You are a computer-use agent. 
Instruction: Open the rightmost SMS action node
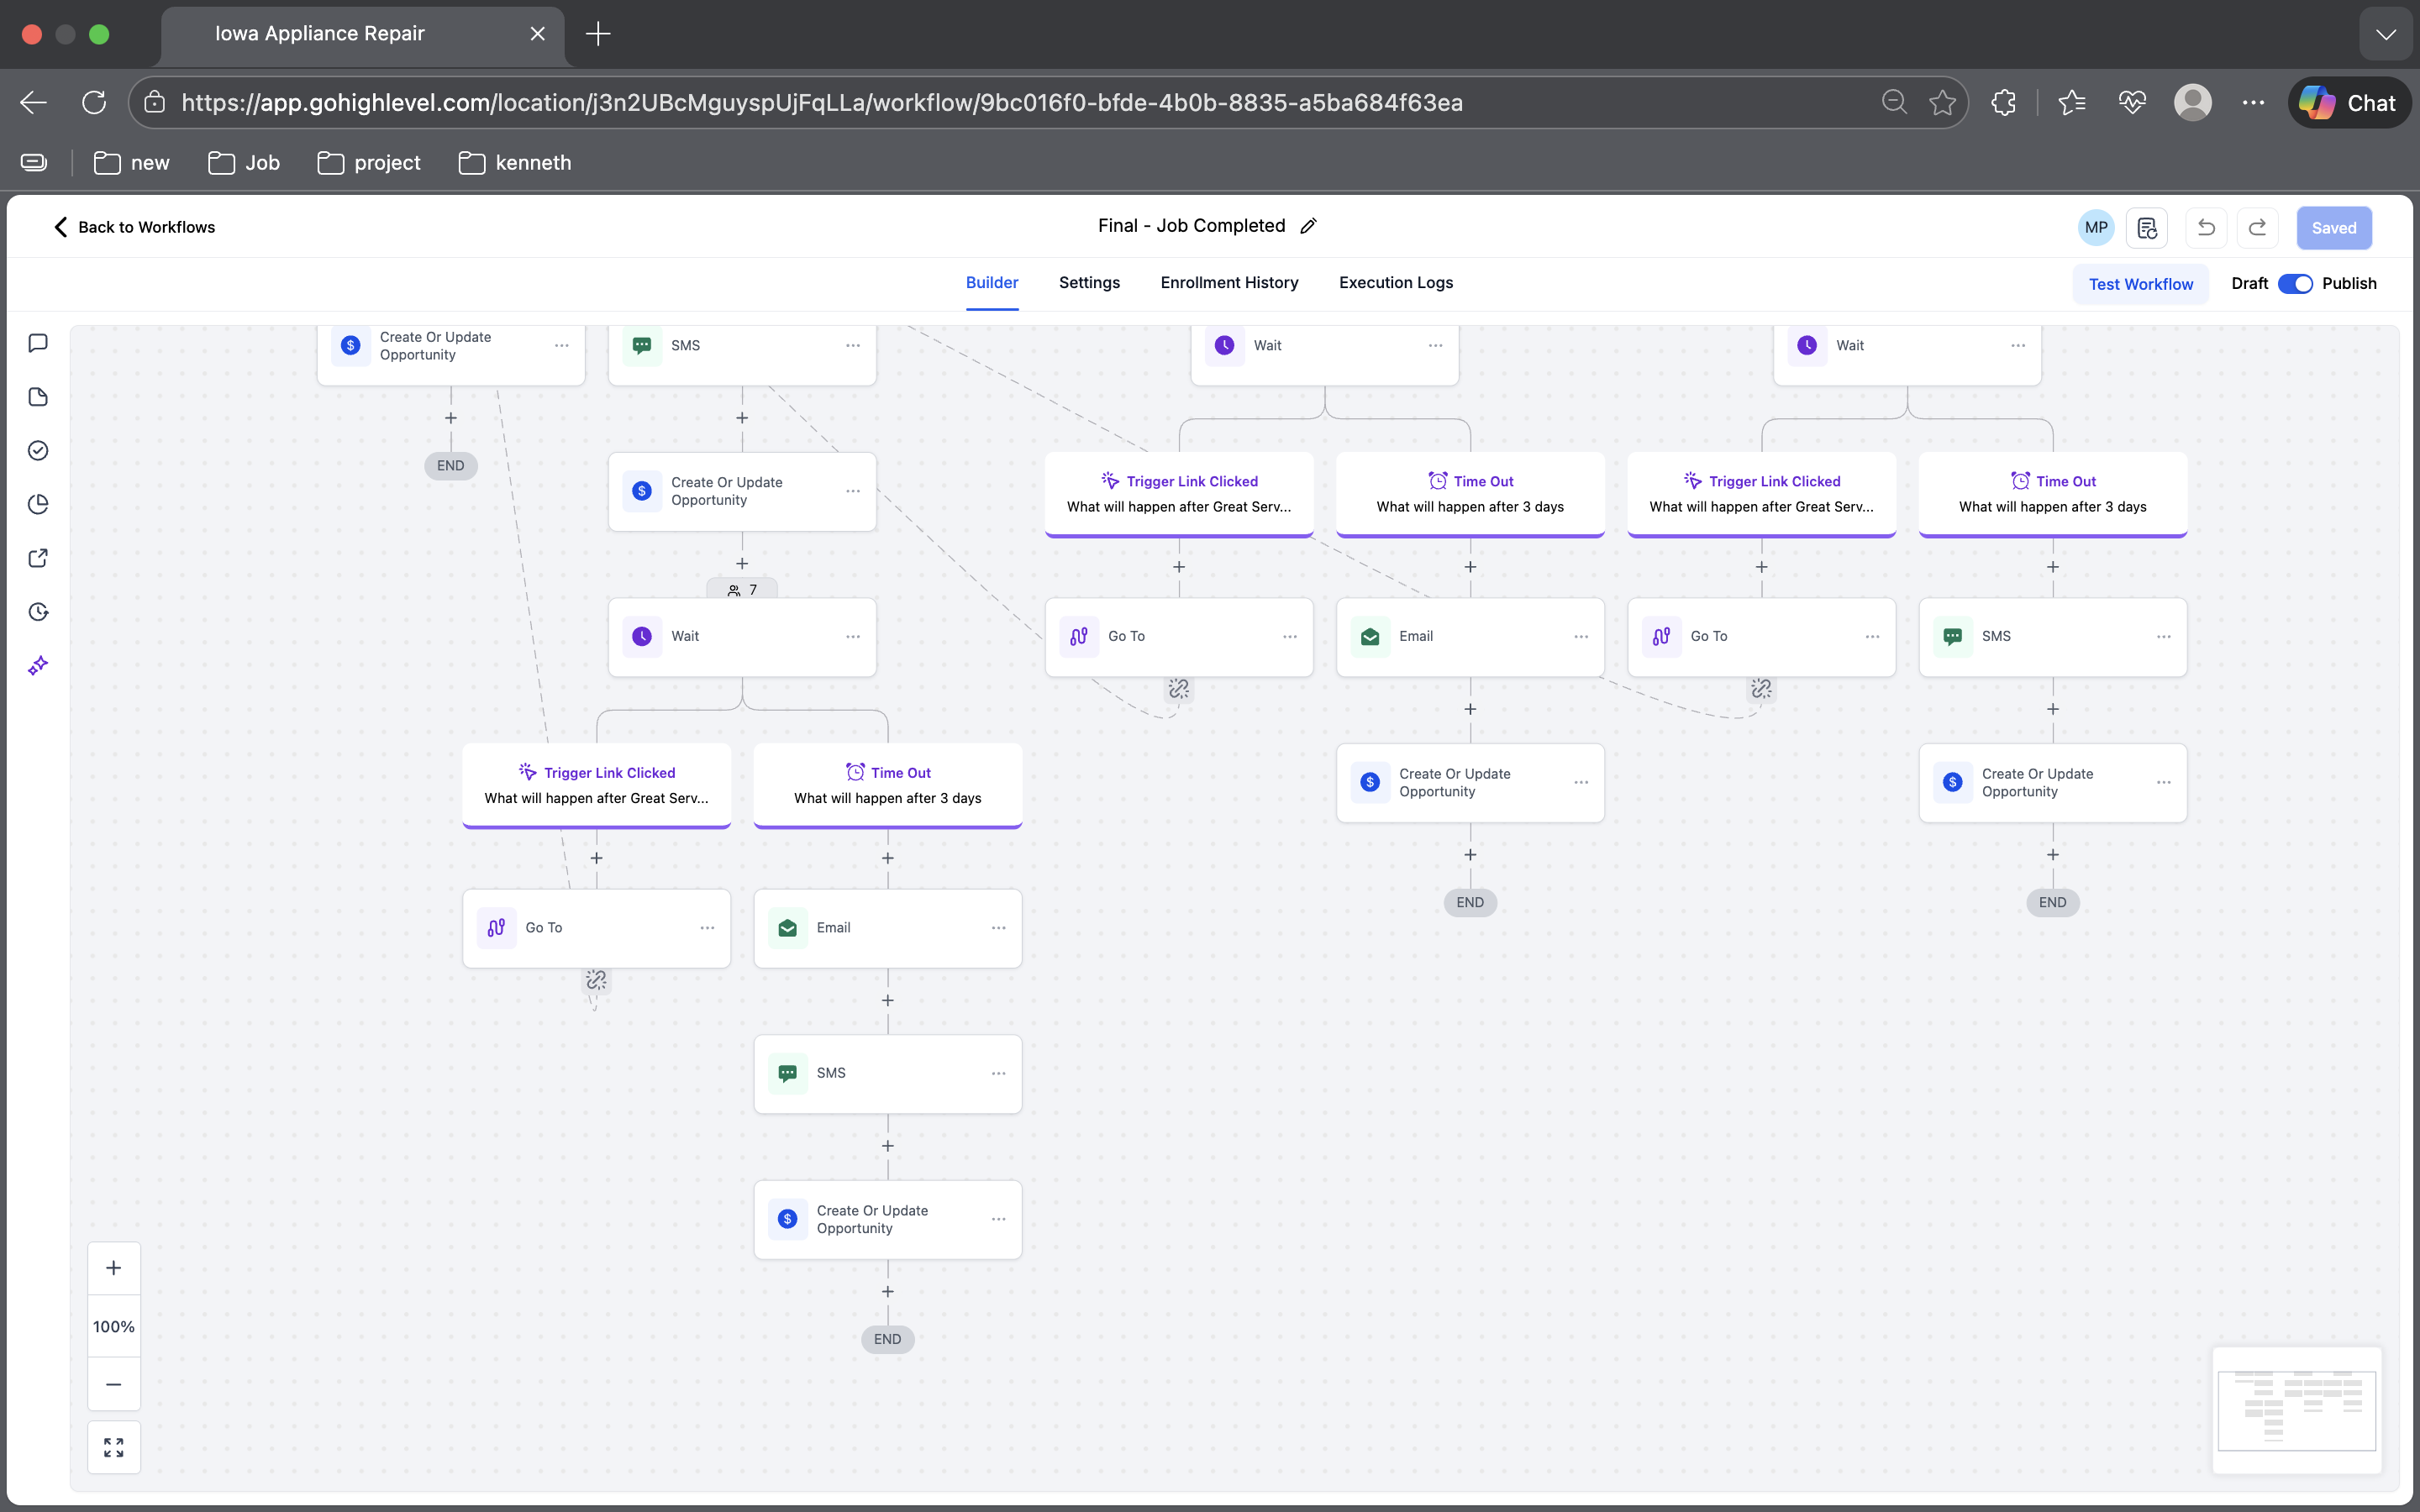tap(2052, 637)
